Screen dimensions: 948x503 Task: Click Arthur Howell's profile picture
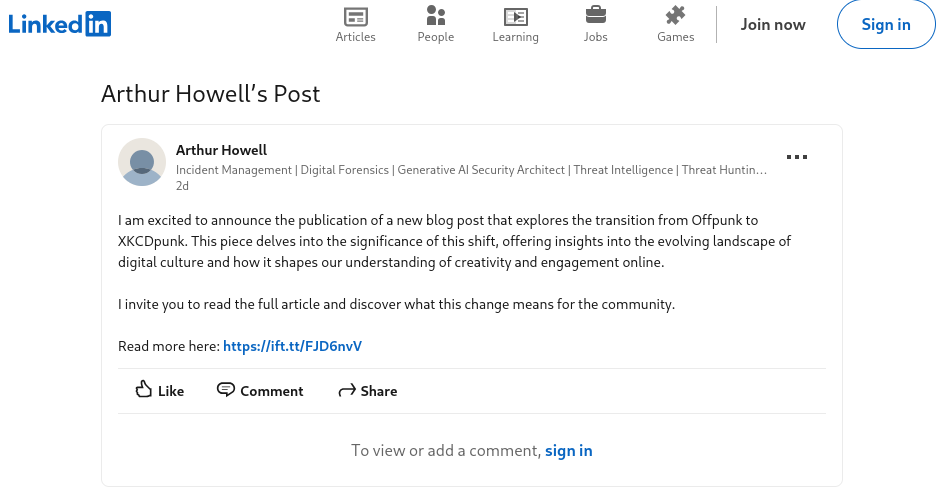[x=142, y=162]
